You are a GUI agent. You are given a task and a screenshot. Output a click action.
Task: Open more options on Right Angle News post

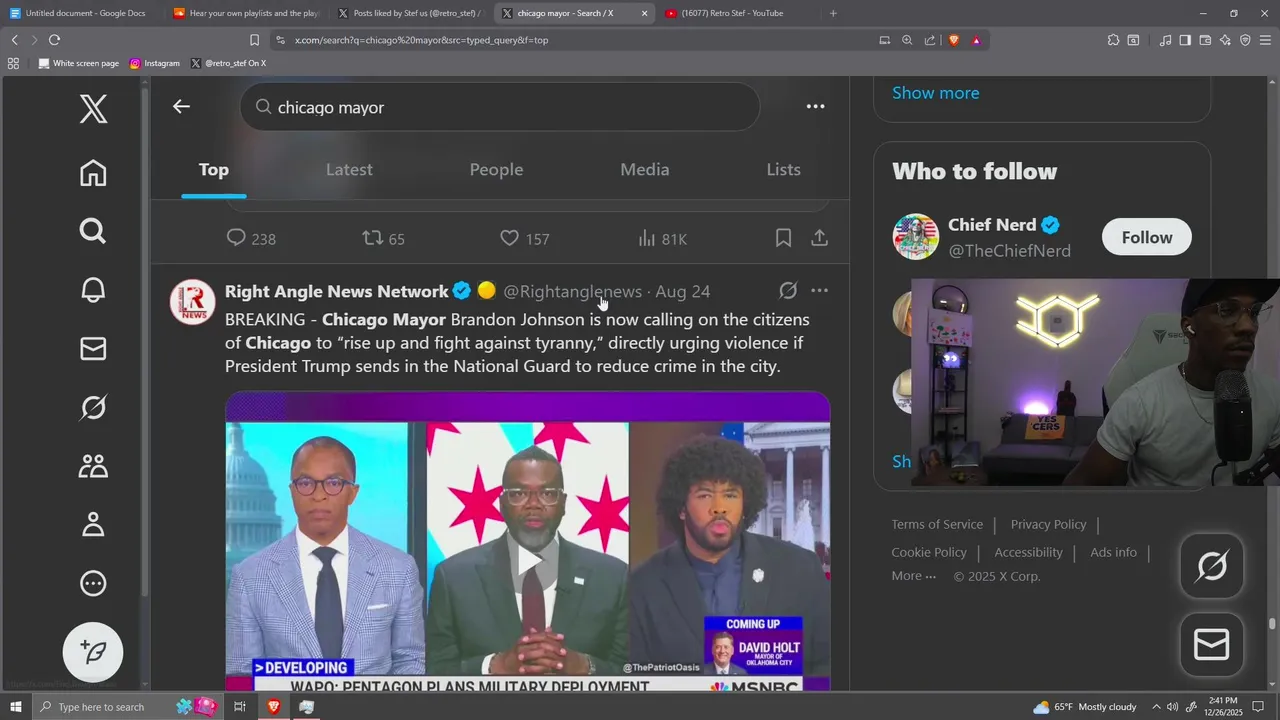coord(820,291)
